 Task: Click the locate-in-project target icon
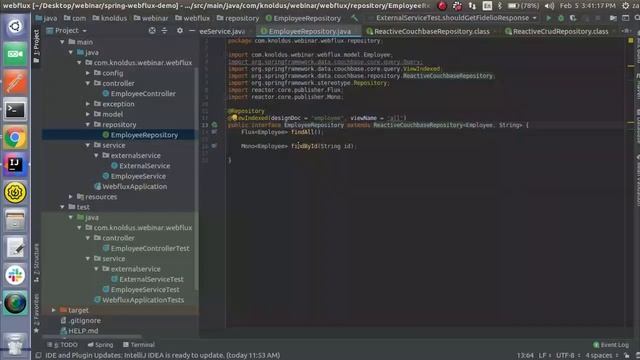(152, 31)
